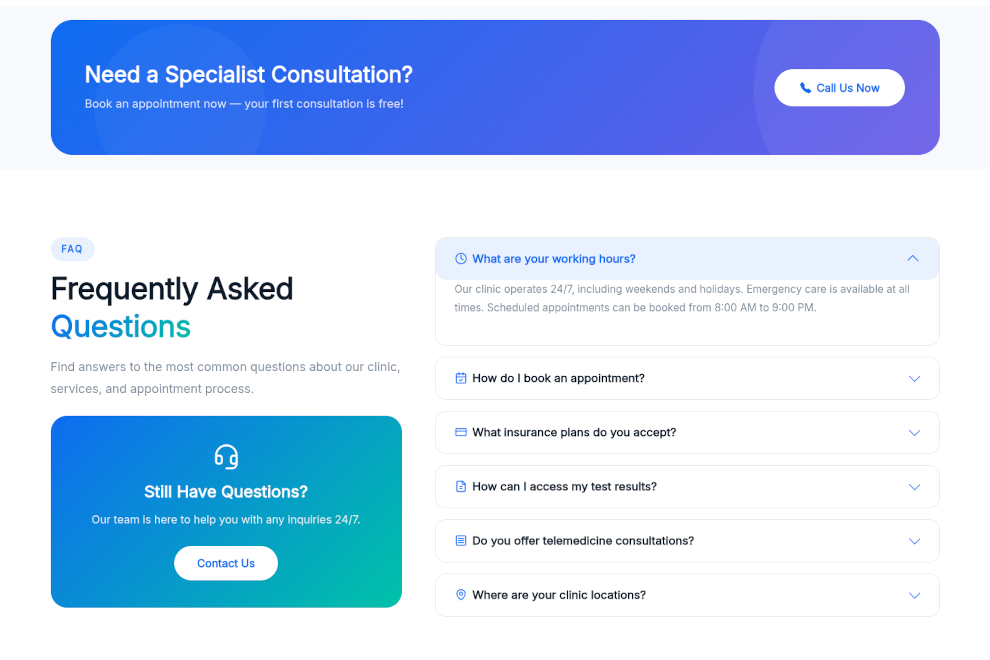Open "Where are your clinic locations?" question
990x660 pixels.
[559, 595]
